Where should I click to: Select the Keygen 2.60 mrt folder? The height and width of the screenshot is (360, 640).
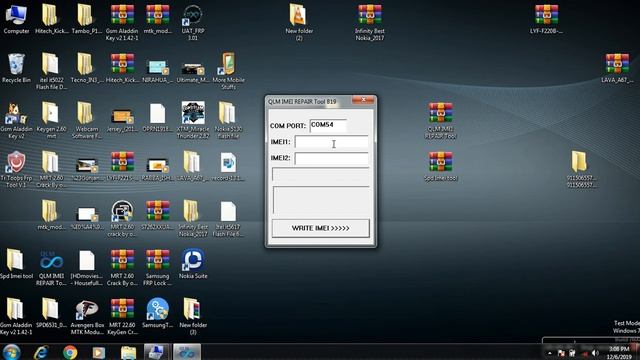click(51, 120)
